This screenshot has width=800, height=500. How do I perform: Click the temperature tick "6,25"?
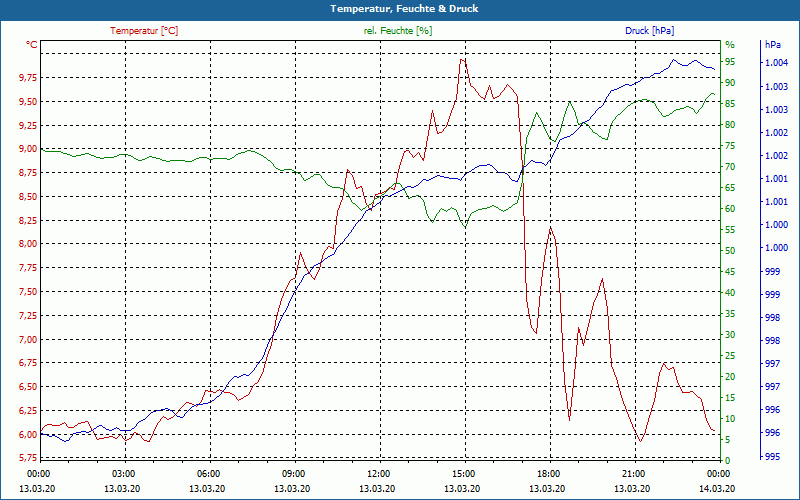(28, 411)
